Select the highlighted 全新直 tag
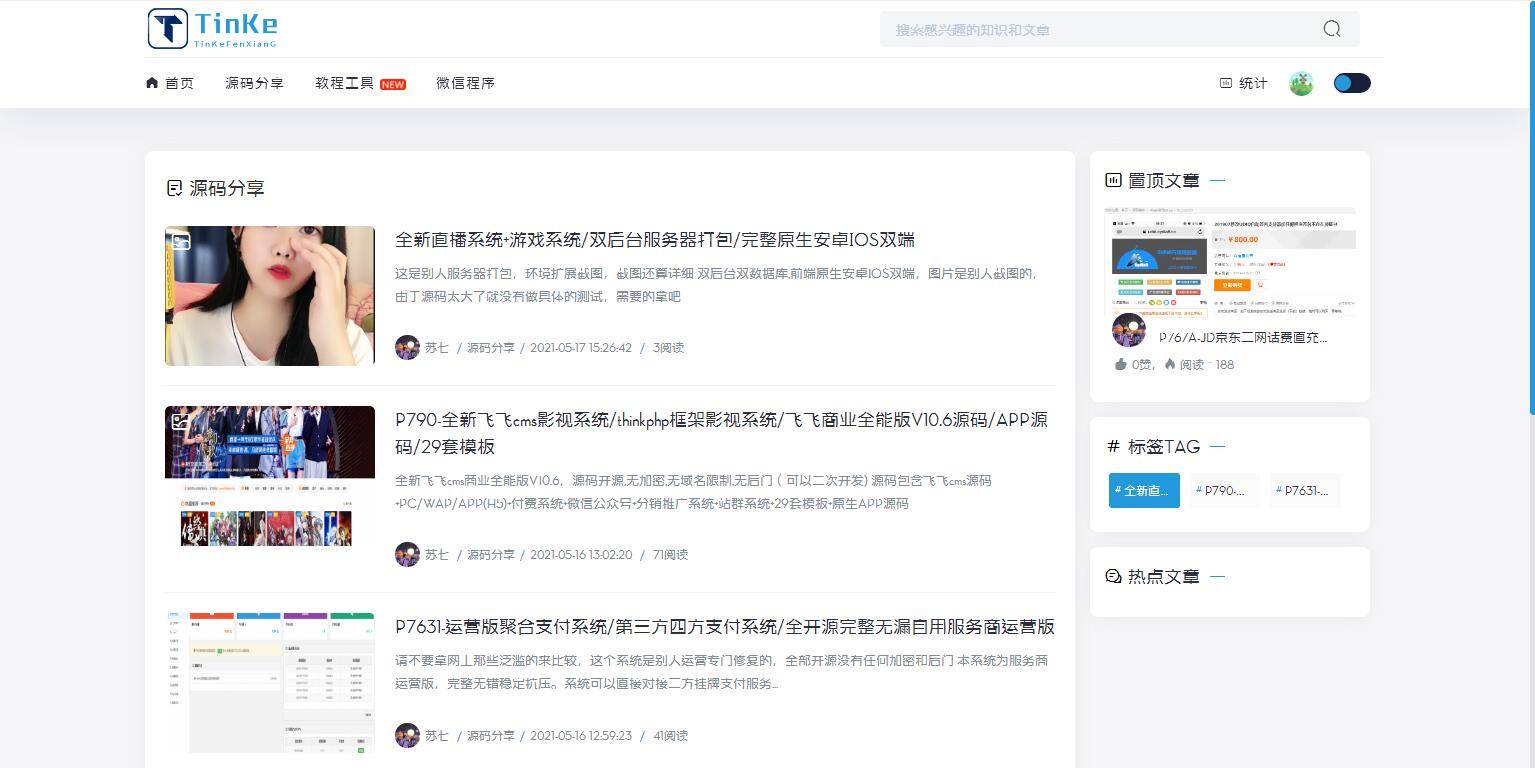The image size is (1535, 768). point(1143,490)
